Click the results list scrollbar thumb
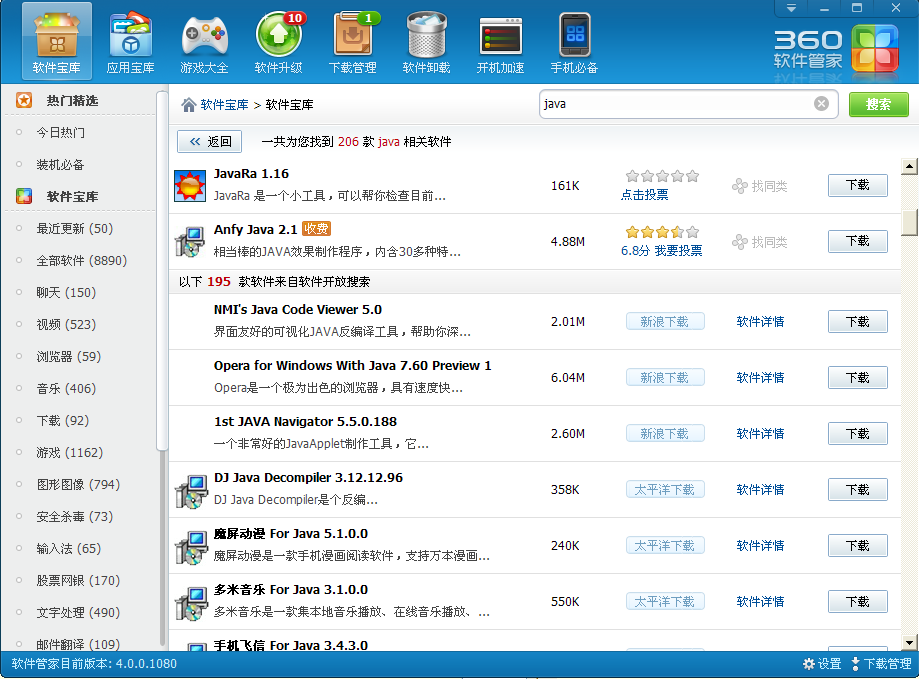Screen dimensions: 919x679 [x=909, y=222]
